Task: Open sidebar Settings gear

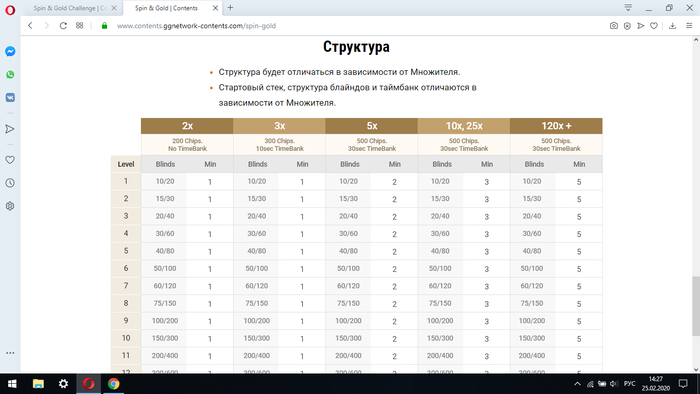Action: (10, 206)
